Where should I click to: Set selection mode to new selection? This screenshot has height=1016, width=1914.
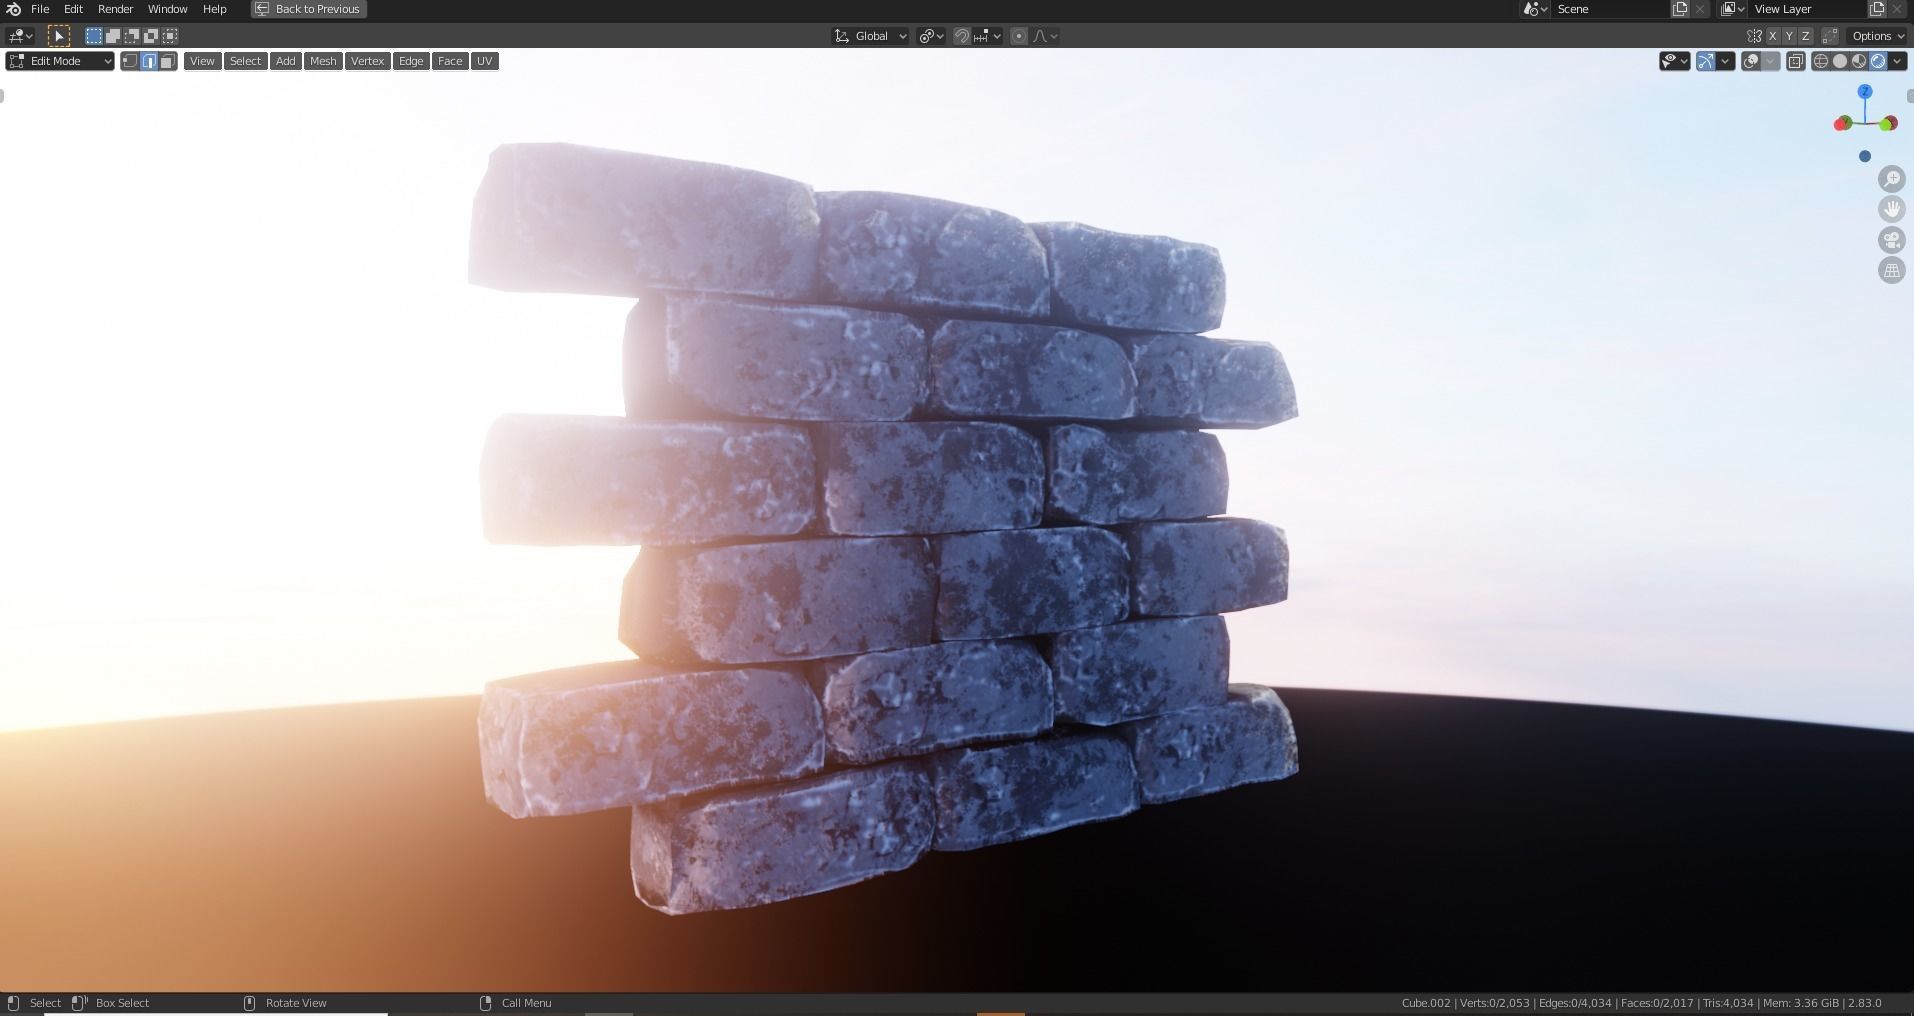pos(93,36)
